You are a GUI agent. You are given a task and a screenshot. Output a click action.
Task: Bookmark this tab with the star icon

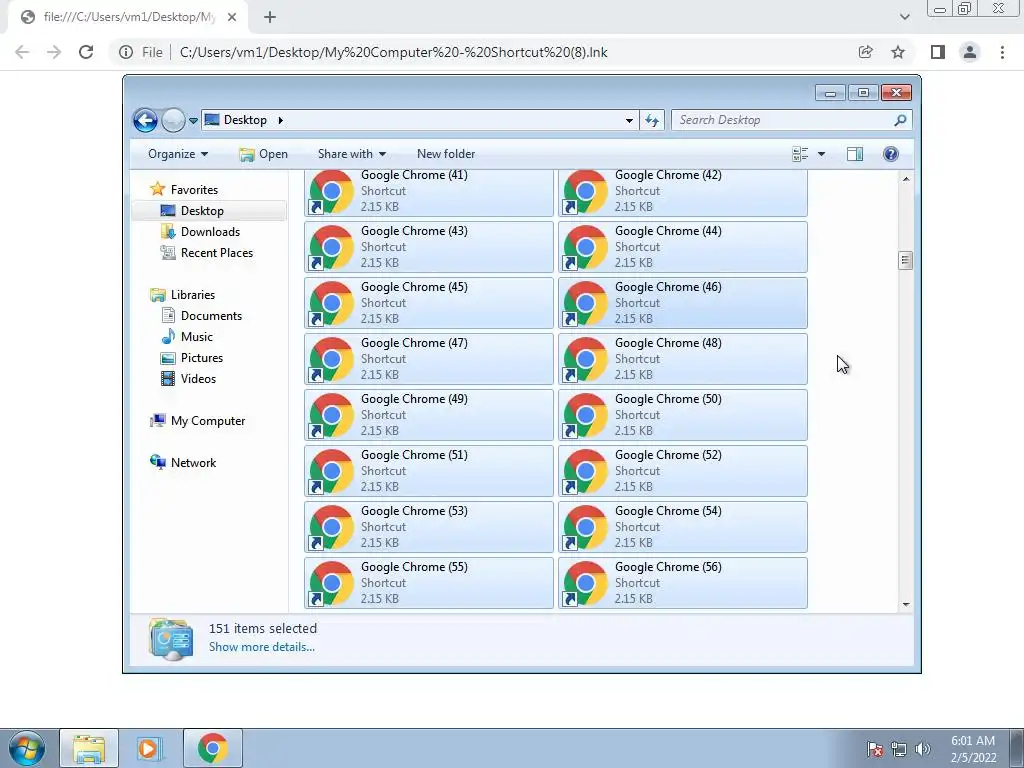(898, 52)
